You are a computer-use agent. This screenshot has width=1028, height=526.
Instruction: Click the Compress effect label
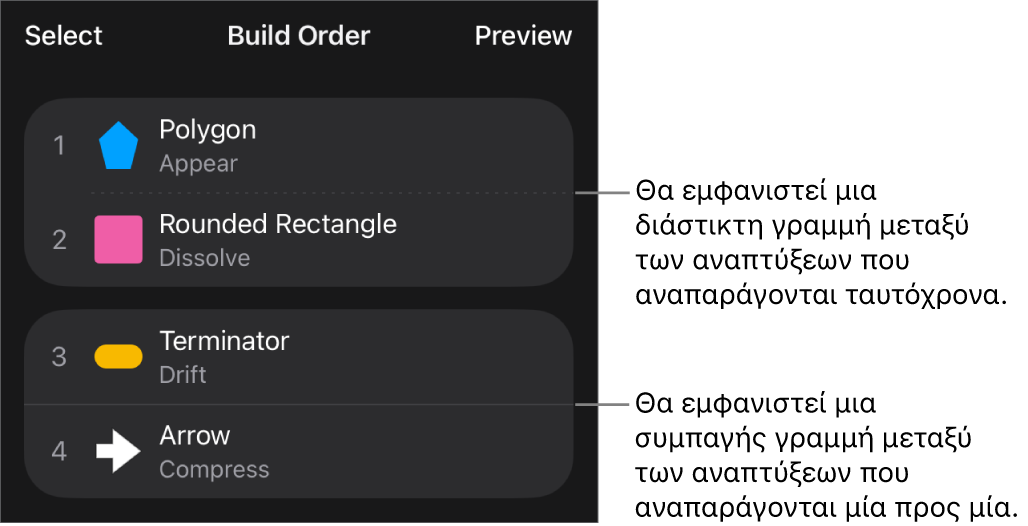tap(214, 469)
